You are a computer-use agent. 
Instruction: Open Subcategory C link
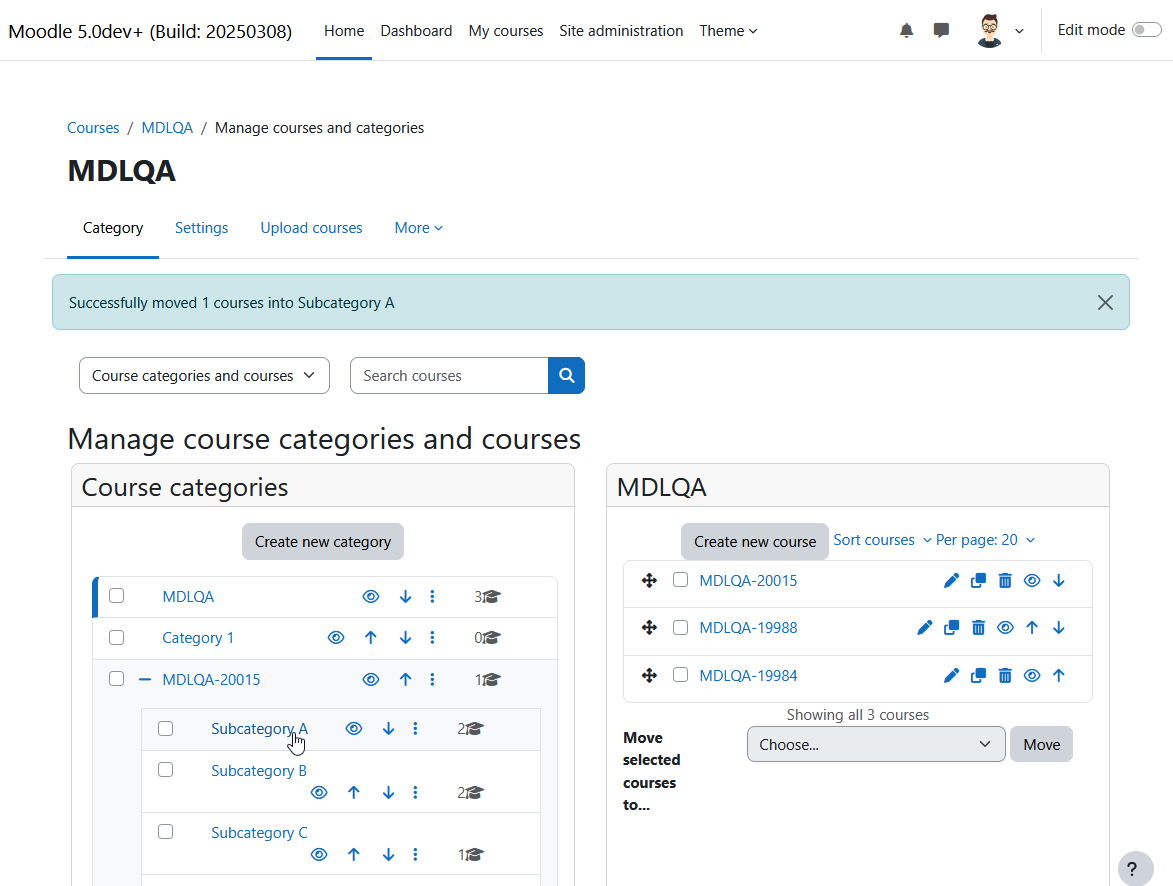[259, 833]
